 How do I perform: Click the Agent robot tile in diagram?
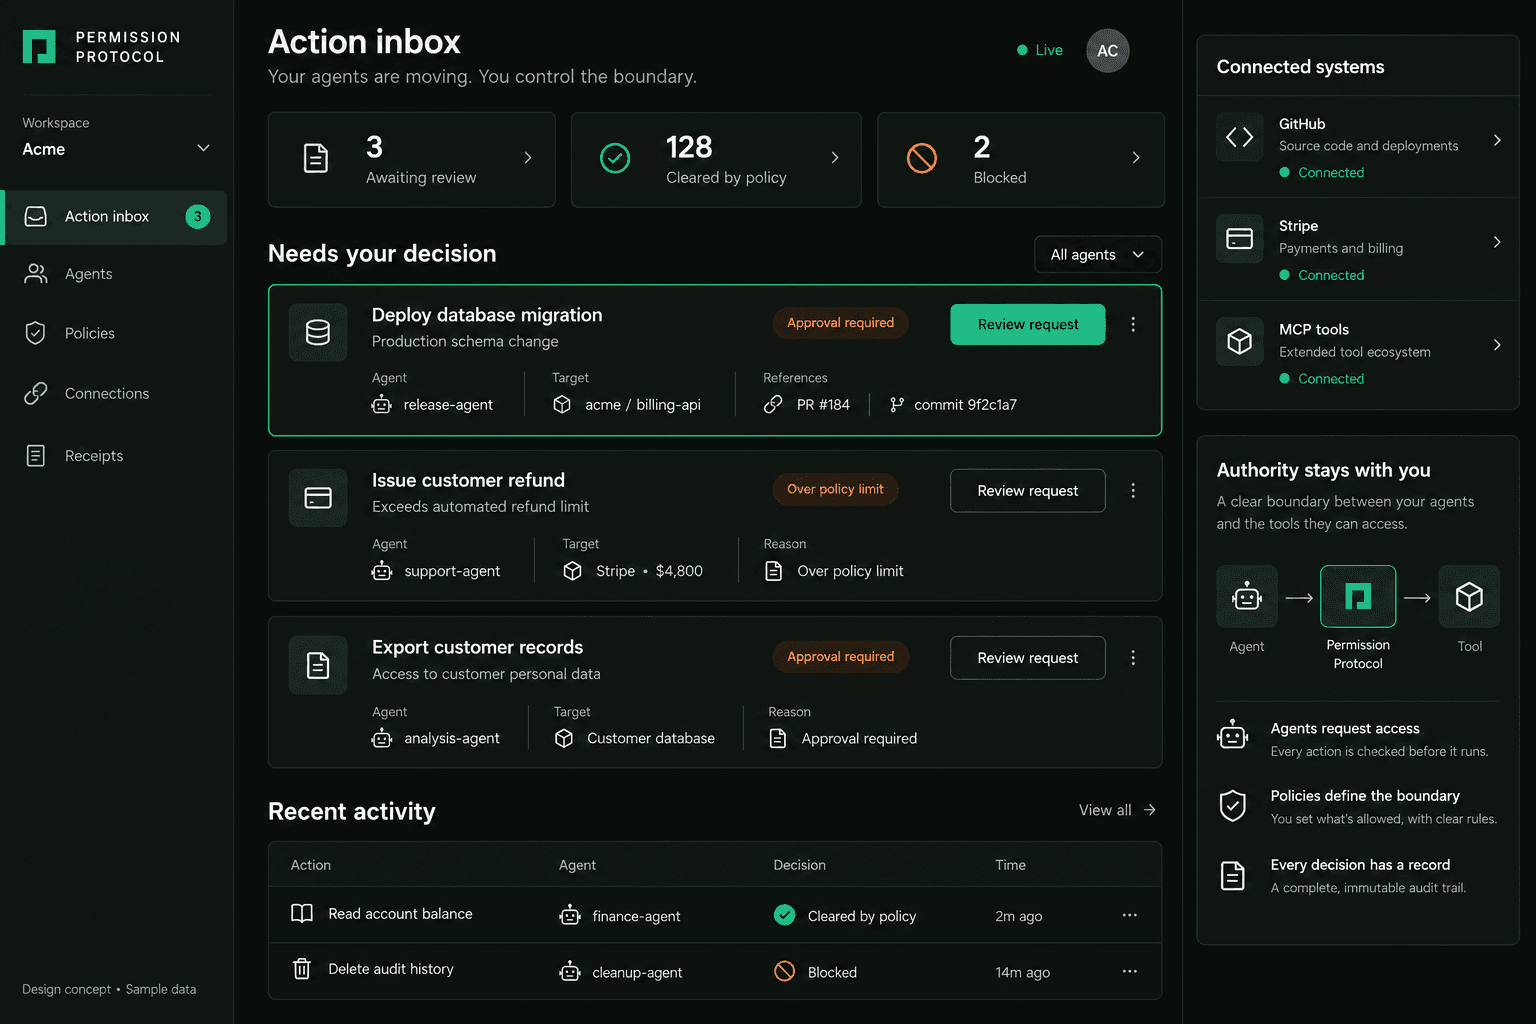coord(1247,597)
